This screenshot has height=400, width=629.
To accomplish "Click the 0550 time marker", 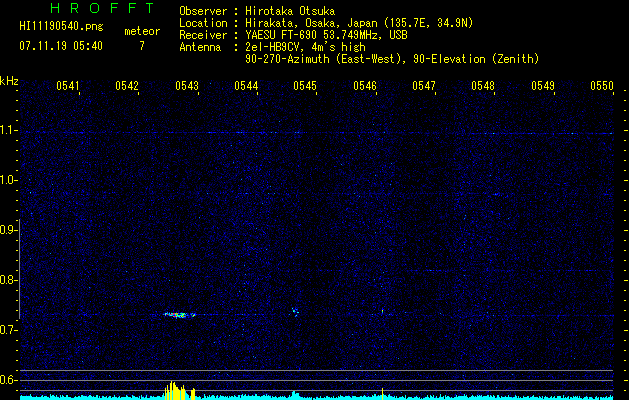I will [x=602, y=85].
